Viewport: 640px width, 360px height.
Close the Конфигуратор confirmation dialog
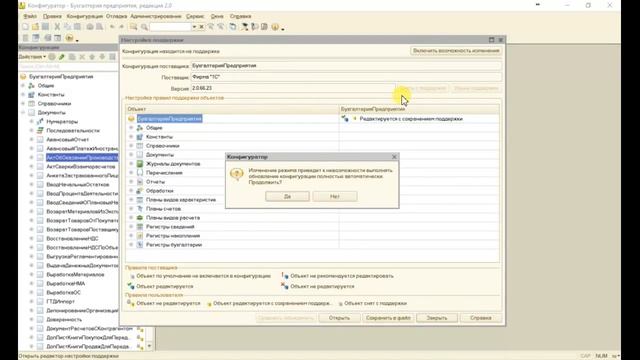point(394,157)
